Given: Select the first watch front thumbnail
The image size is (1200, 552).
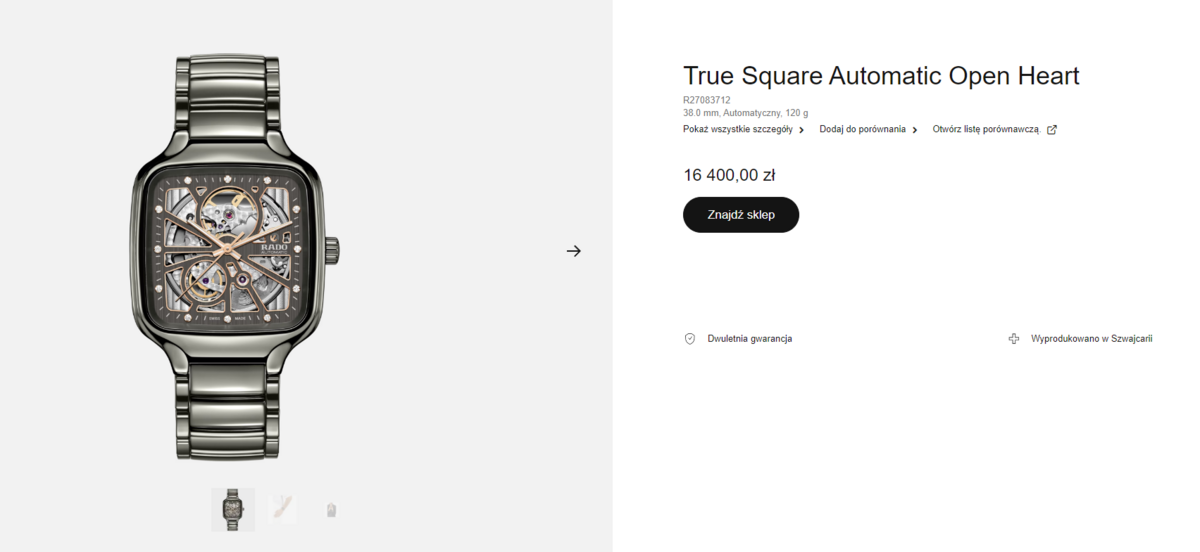Looking at the screenshot, I should click(233, 510).
